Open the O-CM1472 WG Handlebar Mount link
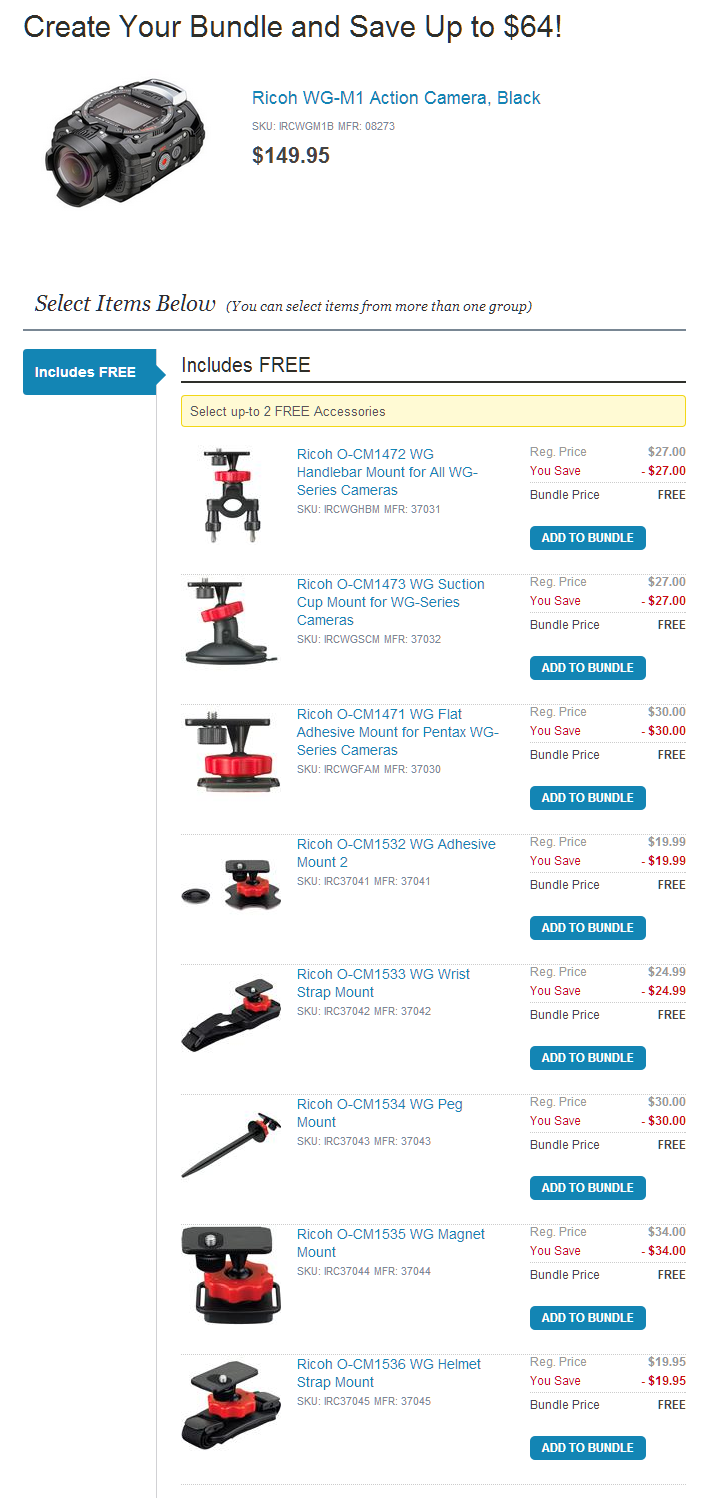 387,472
